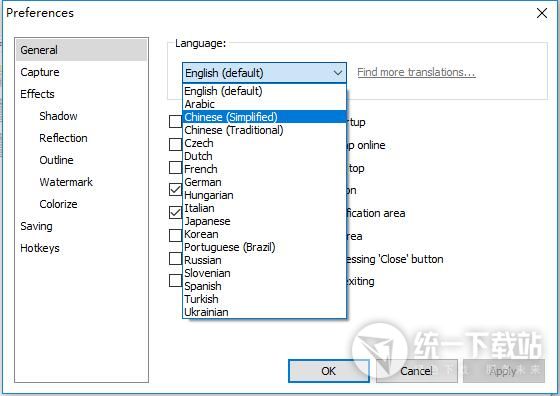Image resolution: width=560 pixels, height=396 pixels.
Task: Open the Saving preferences section
Action: pos(36,226)
